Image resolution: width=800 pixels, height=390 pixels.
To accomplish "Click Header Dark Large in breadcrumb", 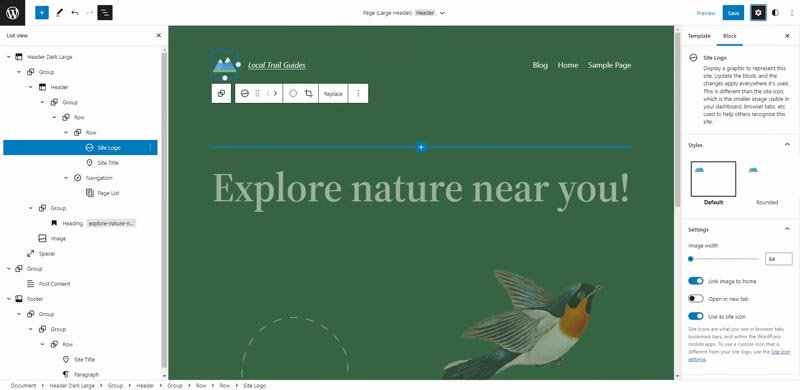I will point(72,385).
